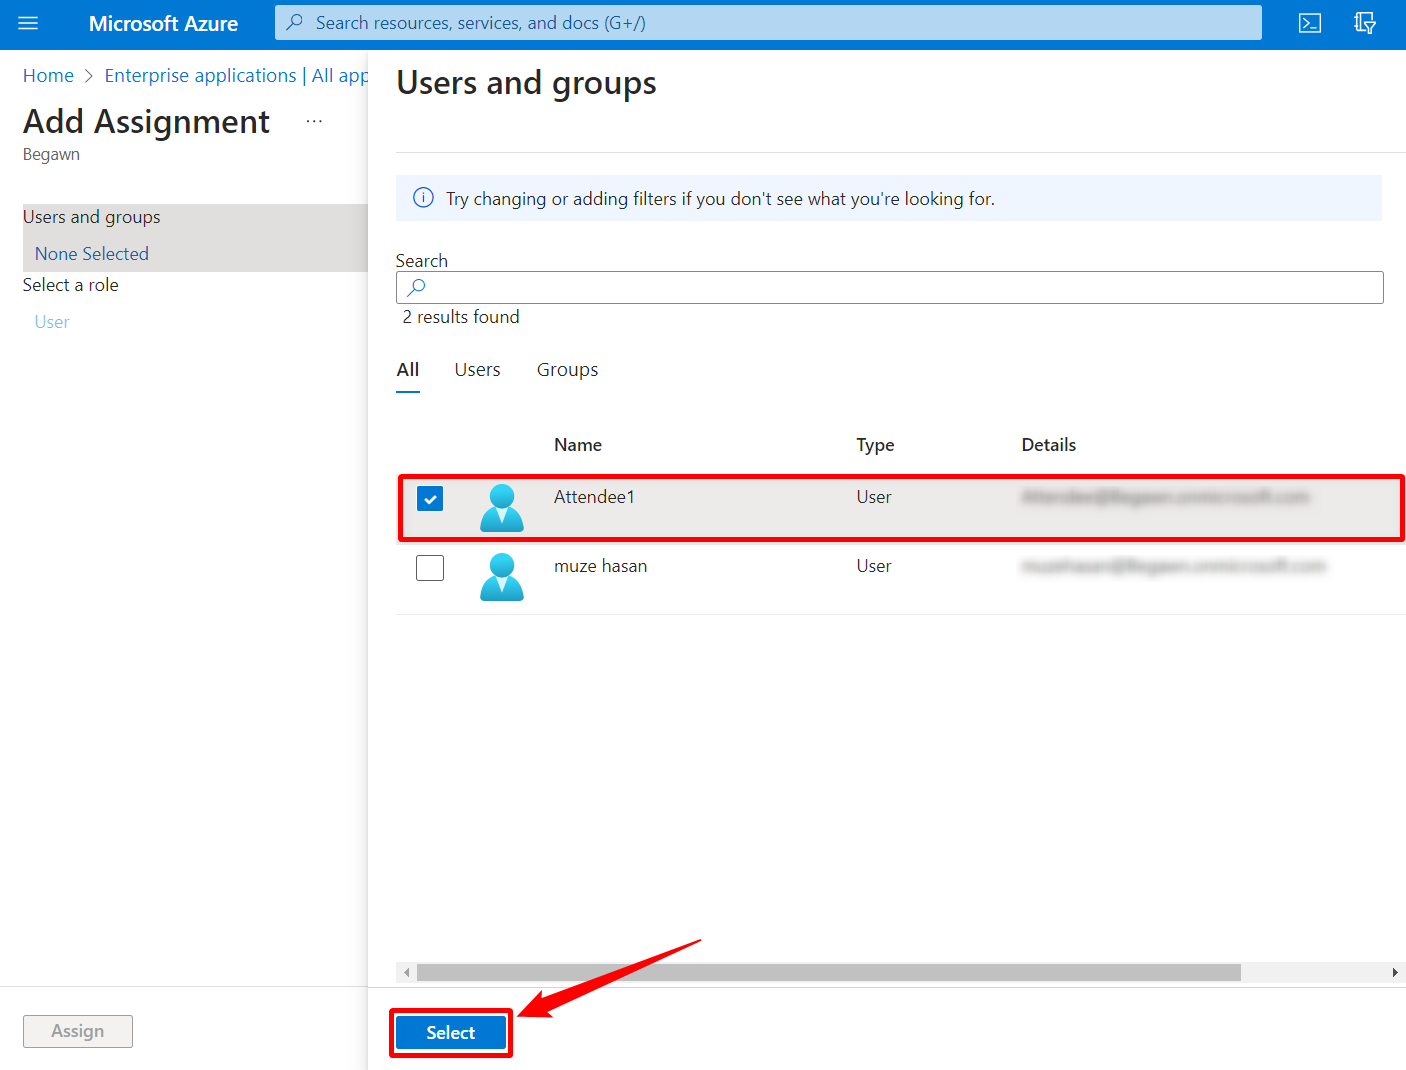1406x1070 pixels.
Task: Uncheck the Attendee1 checkbox
Action: 430,498
